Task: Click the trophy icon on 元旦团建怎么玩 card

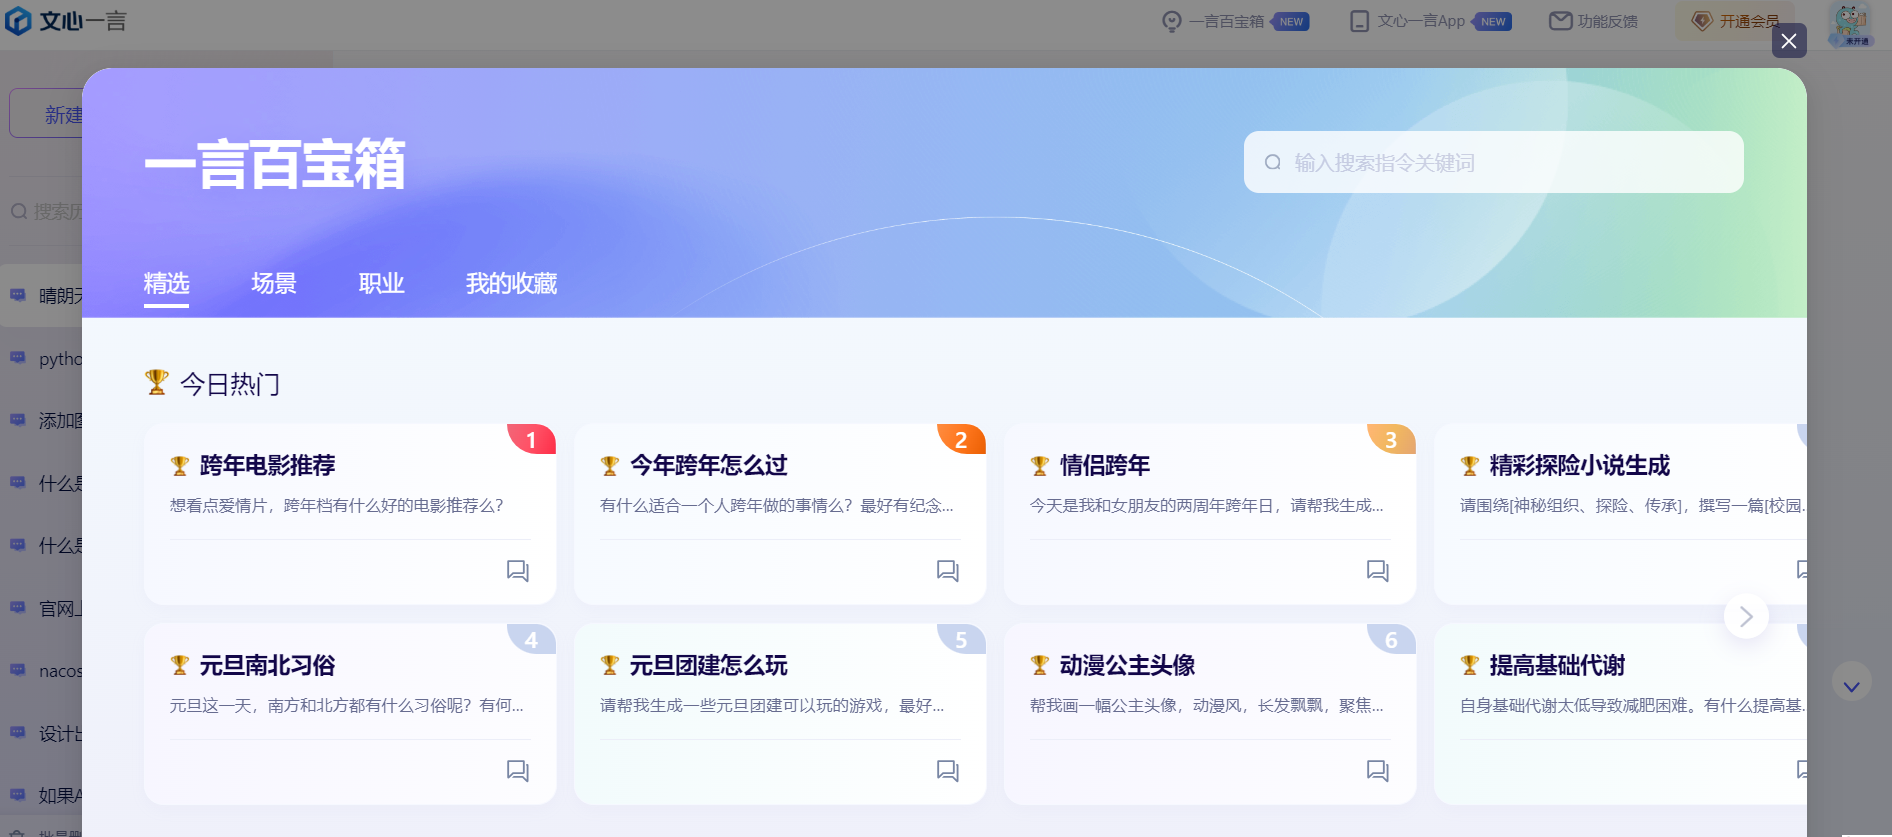Action: pos(610,666)
